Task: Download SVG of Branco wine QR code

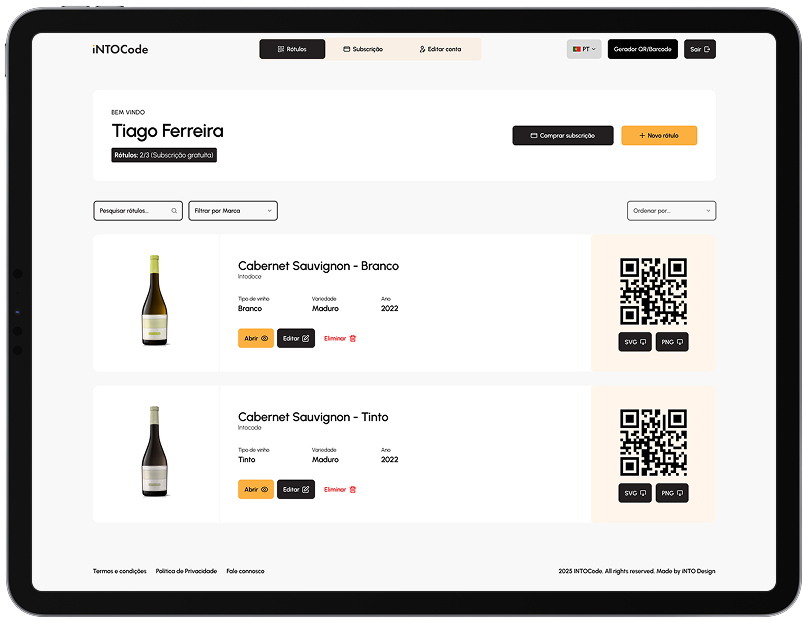Action: (x=635, y=342)
